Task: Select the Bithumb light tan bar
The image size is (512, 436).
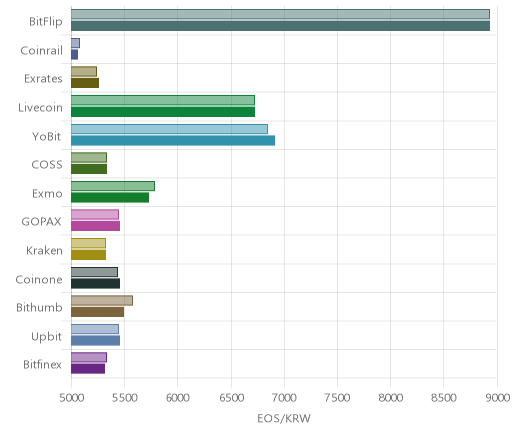Action: coord(102,301)
